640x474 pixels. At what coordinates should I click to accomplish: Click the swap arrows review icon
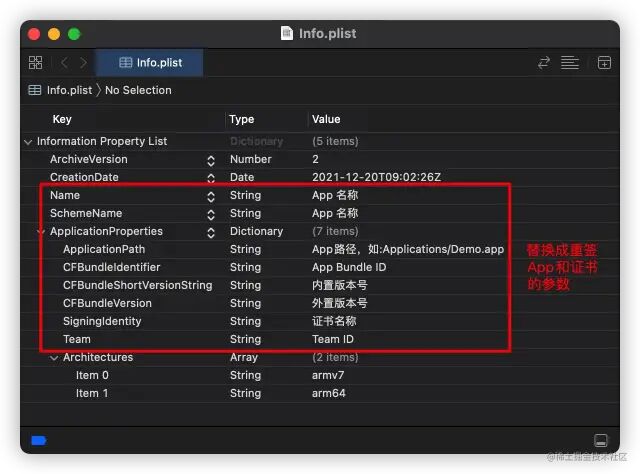click(x=544, y=62)
